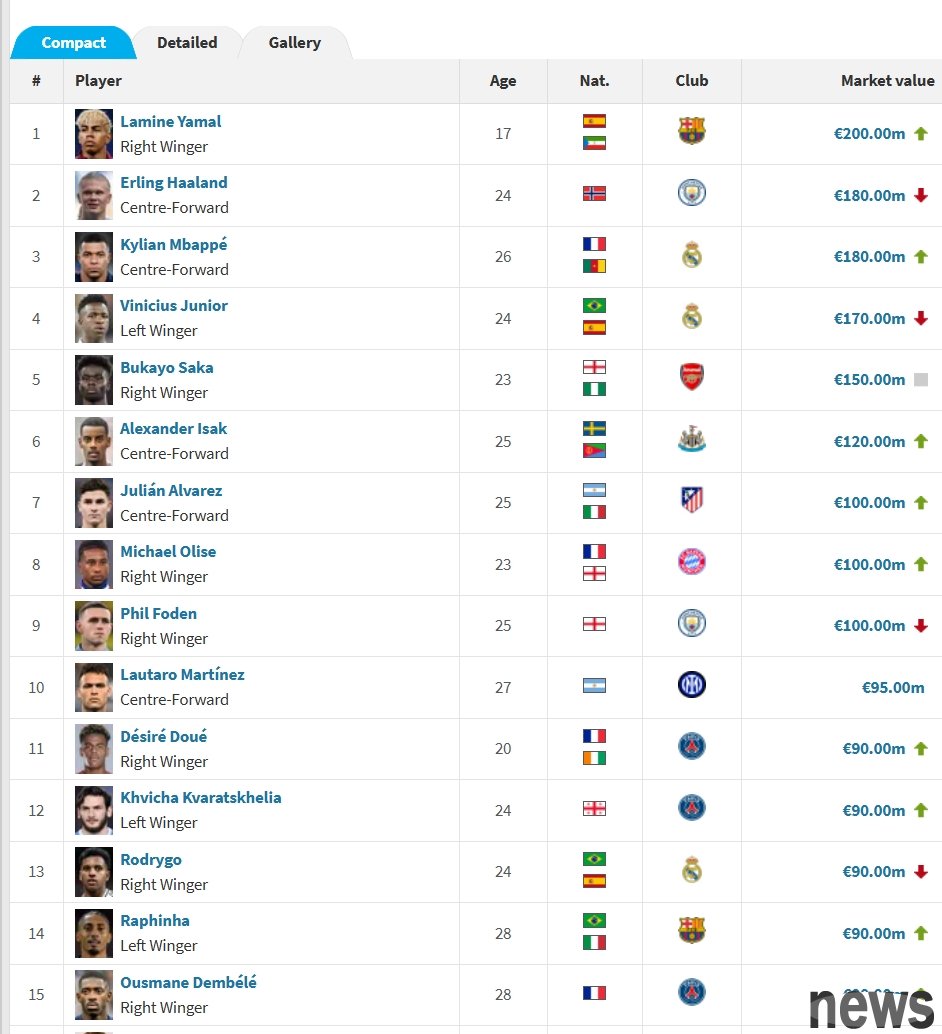Click Georgia flag beside Khvicha Kvaratskhelia
The height and width of the screenshot is (1034, 942).
tap(594, 808)
